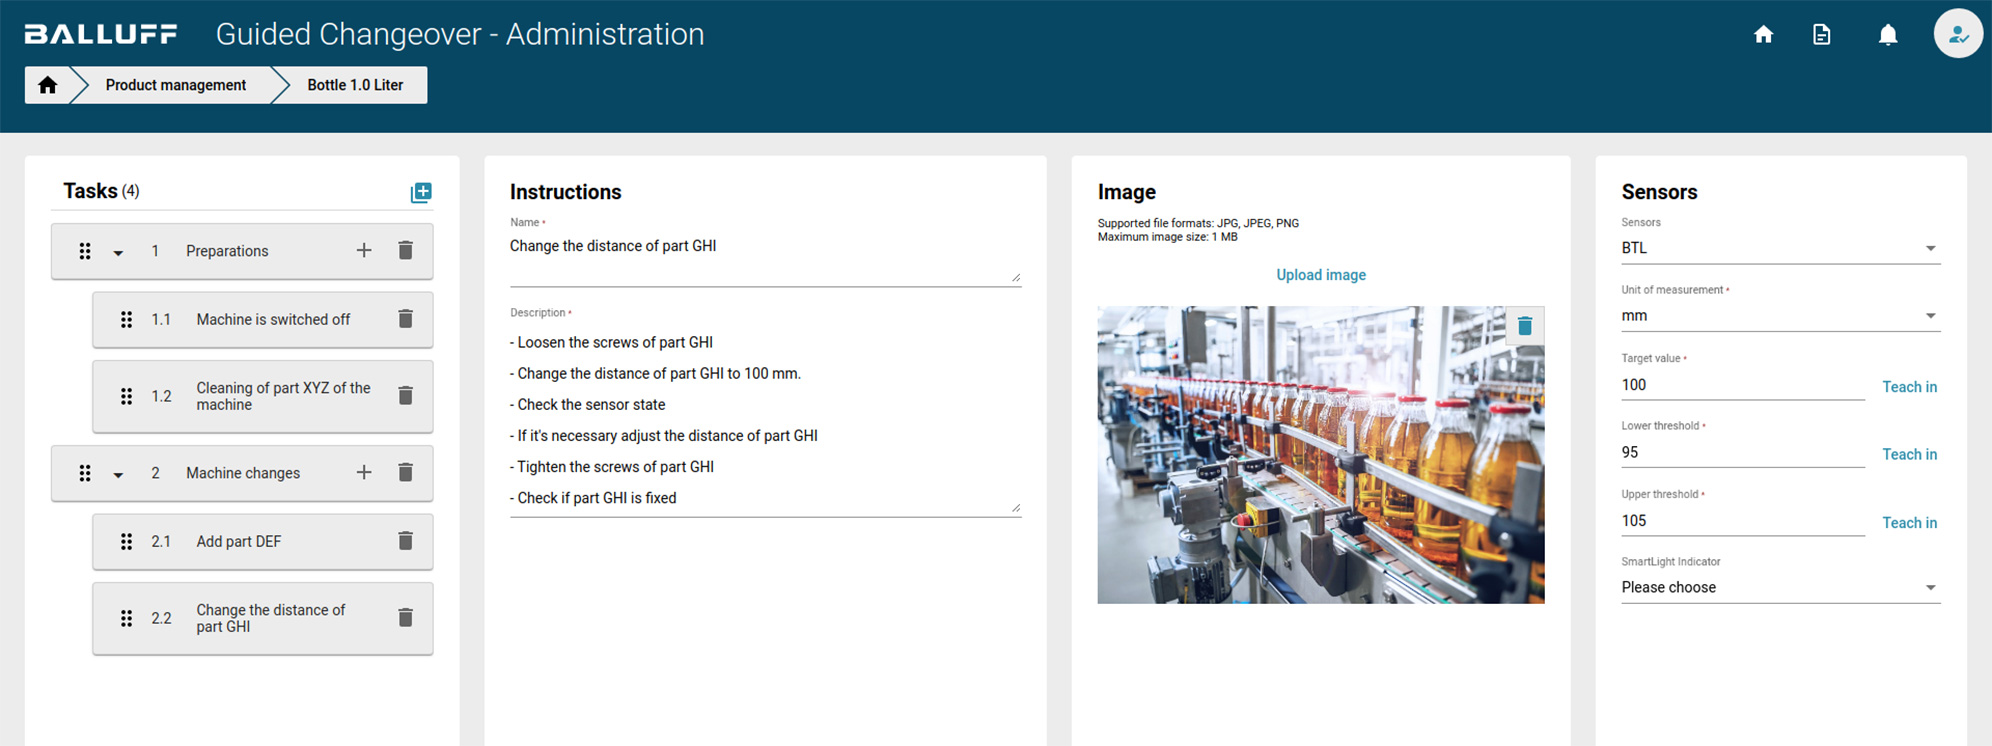This screenshot has width=1992, height=746.
Task: Go to Product management breadcrumb
Action: click(x=176, y=85)
